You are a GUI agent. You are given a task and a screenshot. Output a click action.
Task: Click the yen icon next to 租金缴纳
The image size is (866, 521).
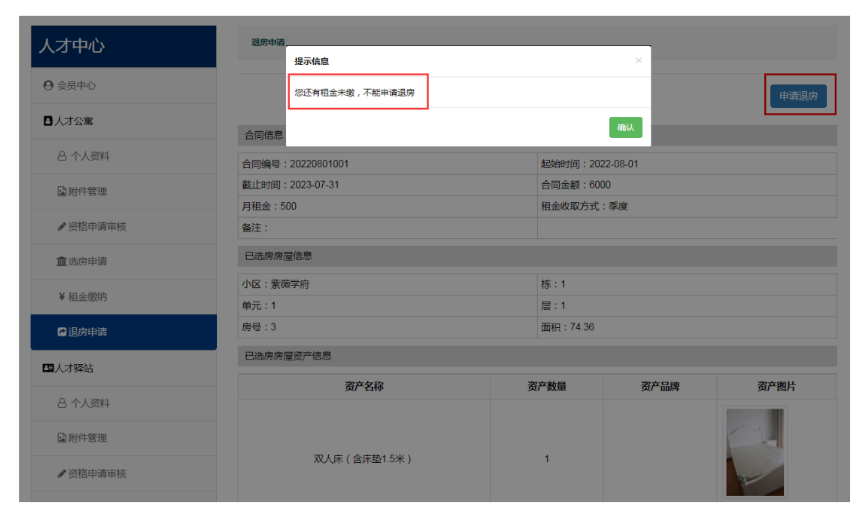click(61, 297)
